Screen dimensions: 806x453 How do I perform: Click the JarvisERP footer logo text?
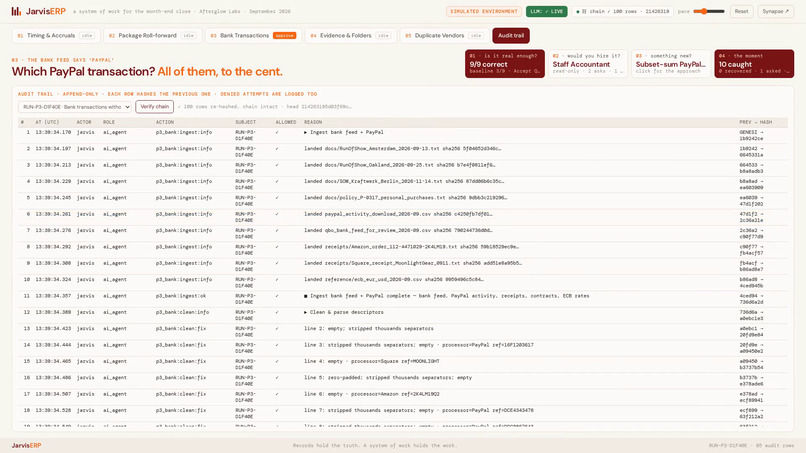26,445
